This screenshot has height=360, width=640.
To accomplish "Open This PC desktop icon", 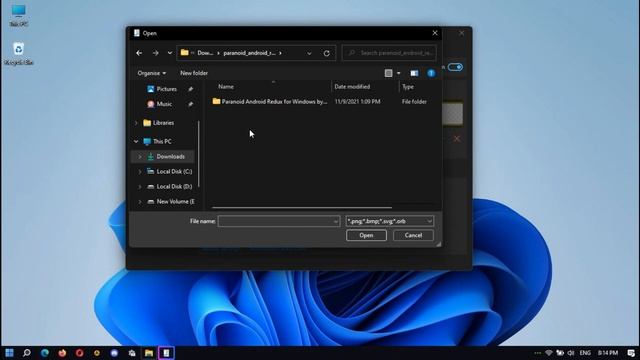I will (x=18, y=16).
